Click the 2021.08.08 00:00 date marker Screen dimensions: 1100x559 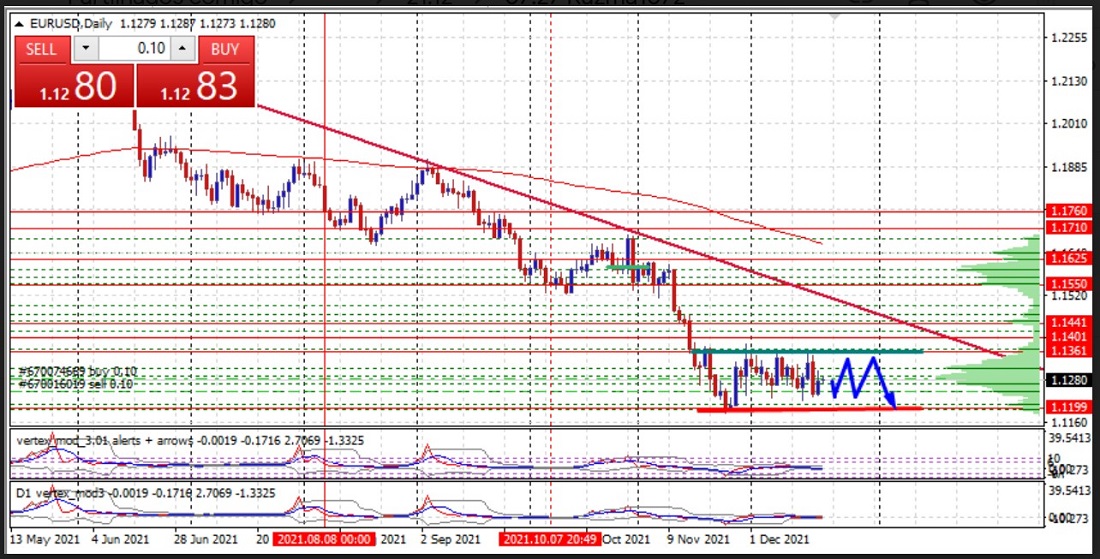click(325, 539)
